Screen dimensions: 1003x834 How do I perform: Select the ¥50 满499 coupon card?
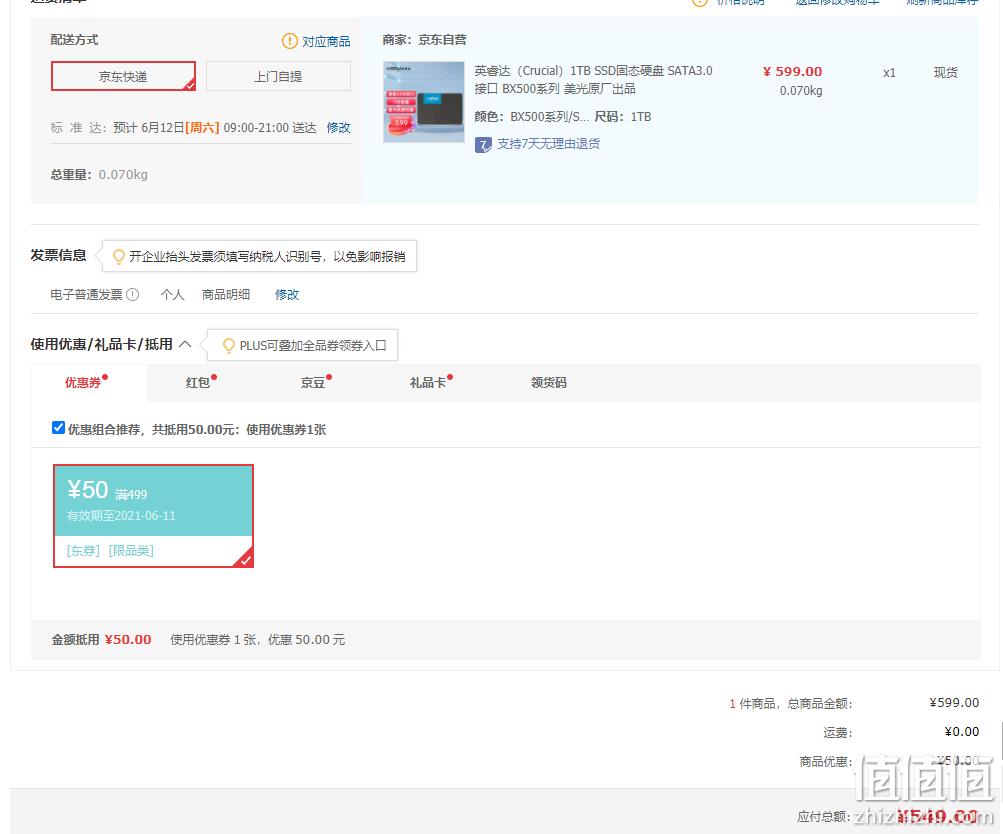coord(154,515)
